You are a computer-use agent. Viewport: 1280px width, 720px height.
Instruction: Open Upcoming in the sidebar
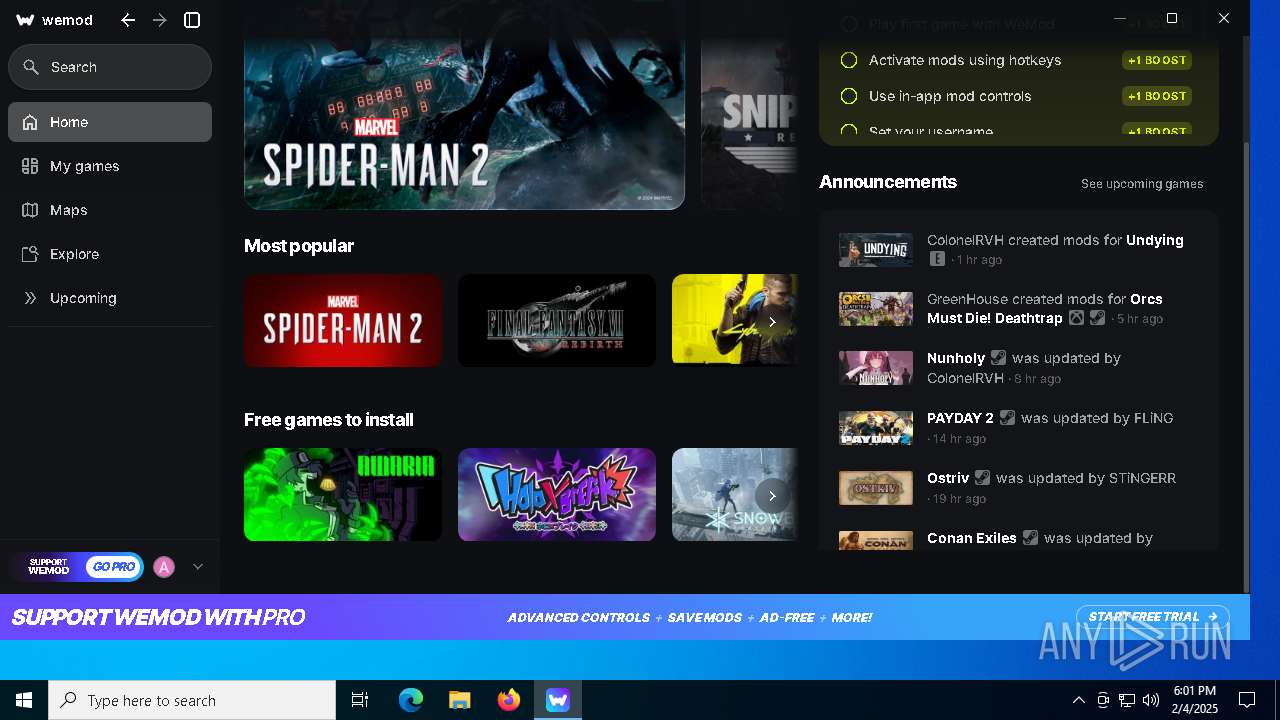coord(110,298)
